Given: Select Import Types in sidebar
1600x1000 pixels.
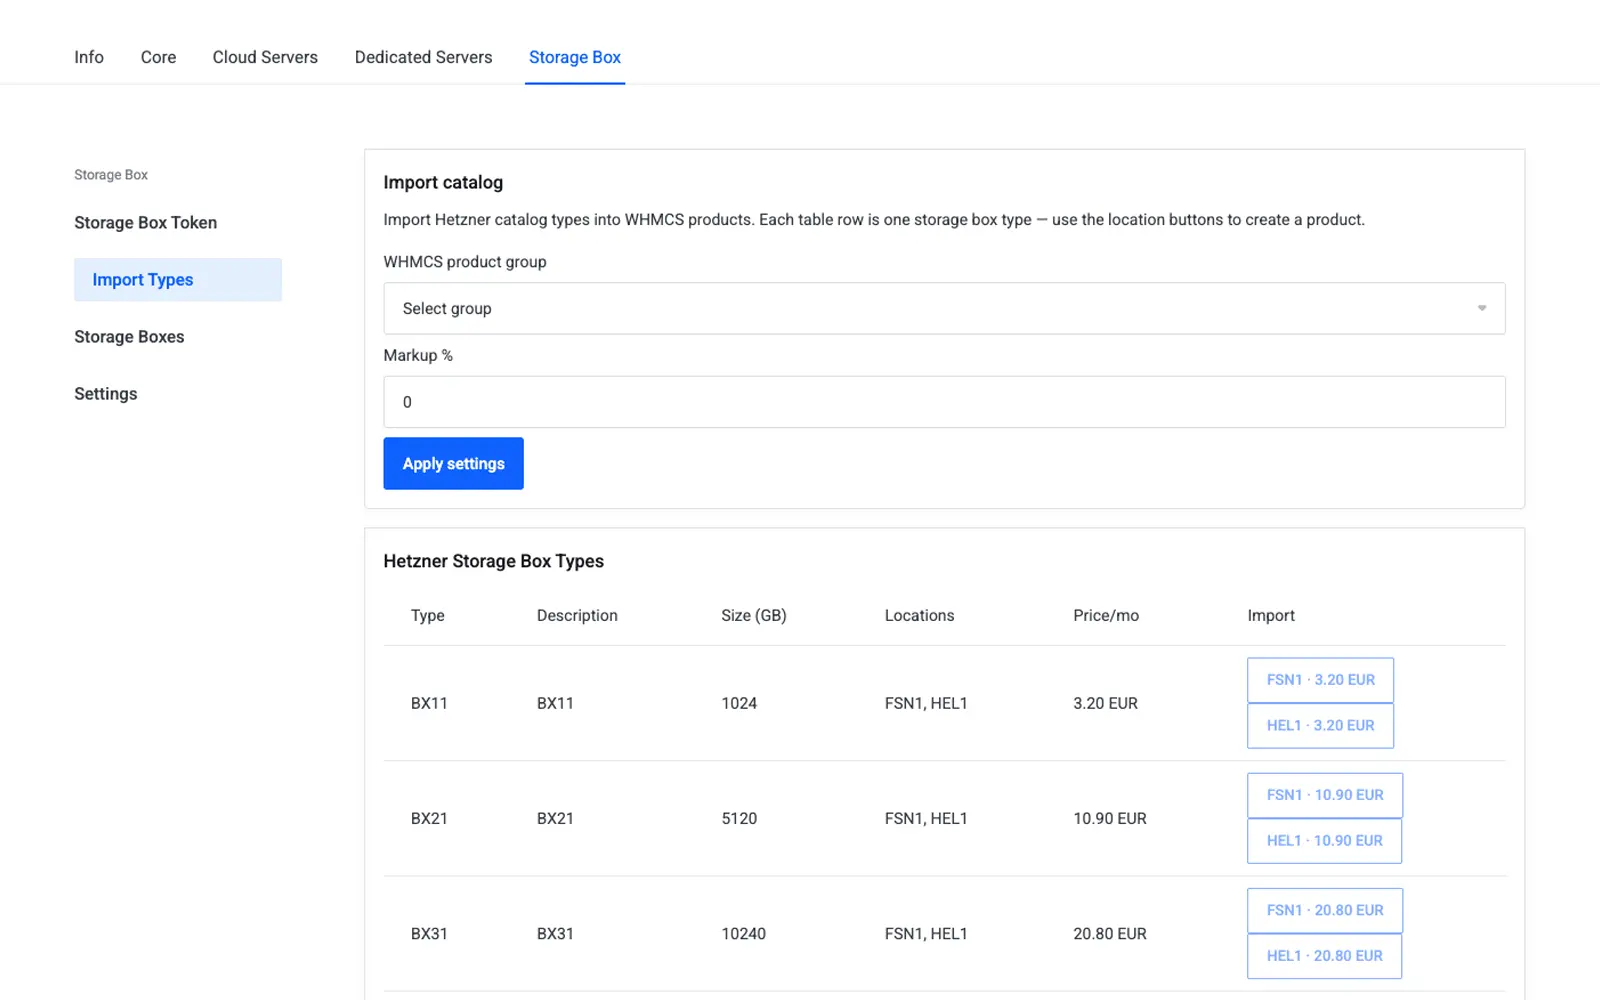Looking at the screenshot, I should click(x=178, y=280).
